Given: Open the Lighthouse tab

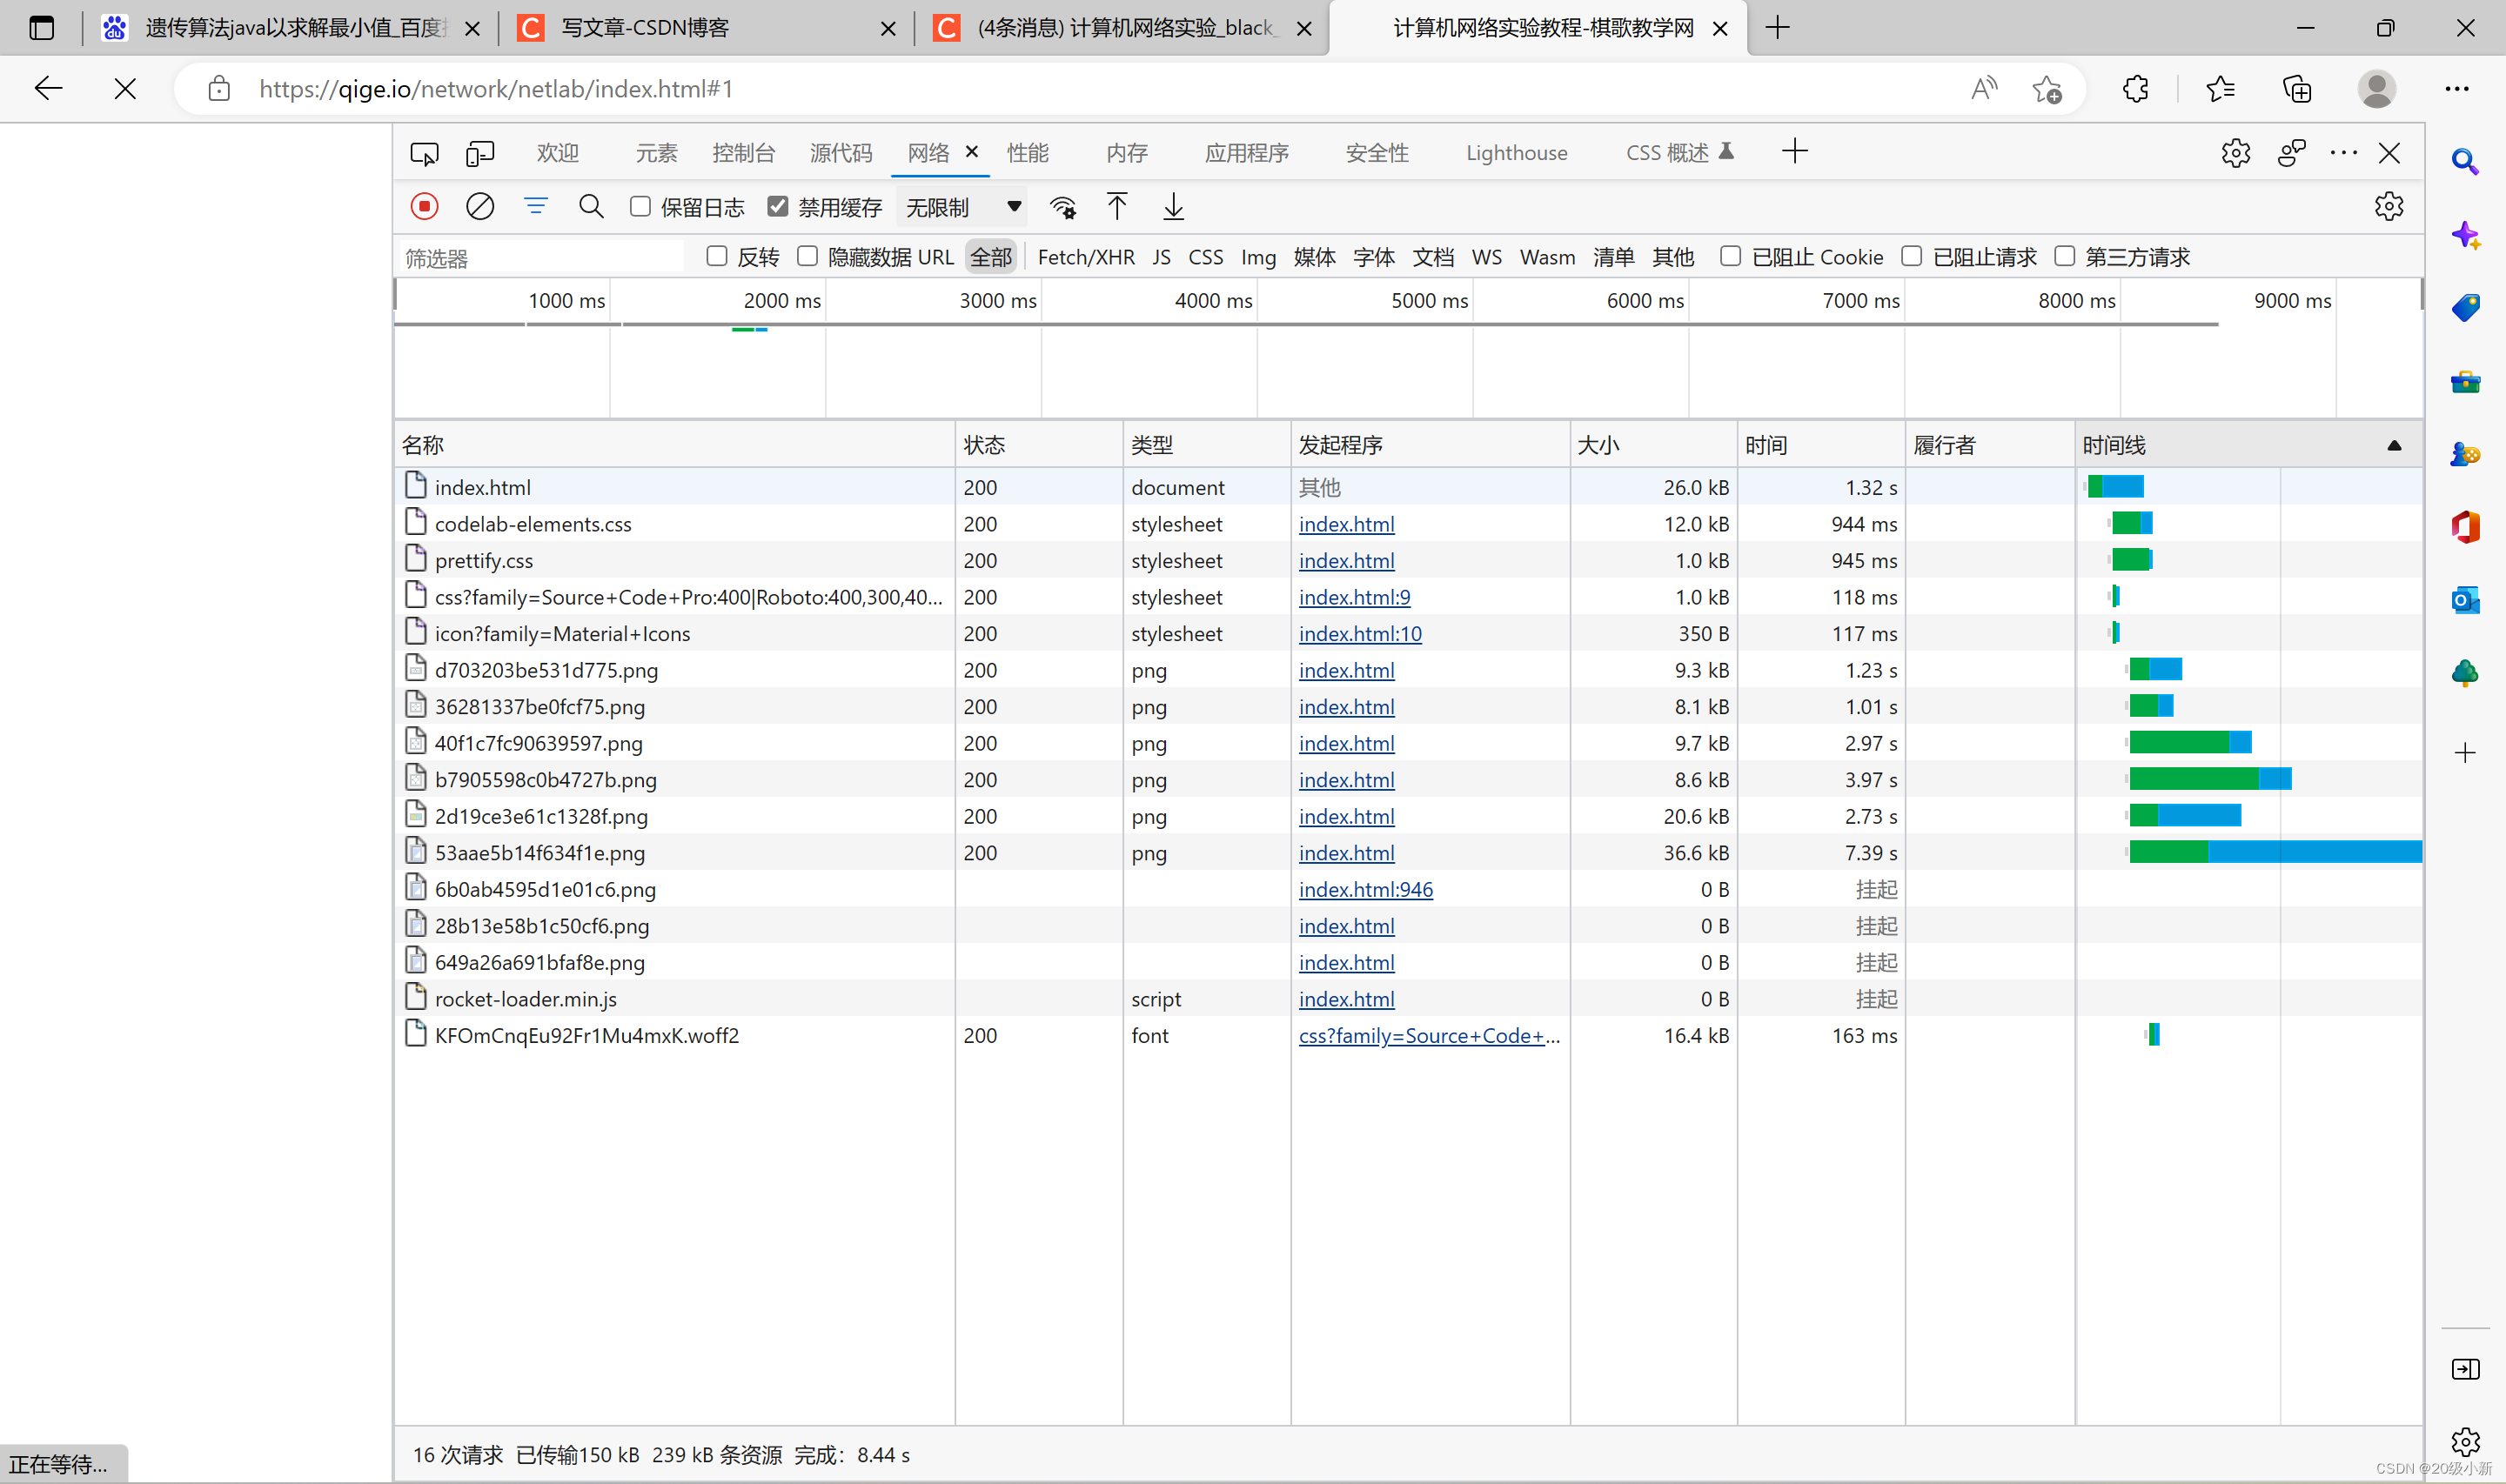Looking at the screenshot, I should click(1516, 153).
